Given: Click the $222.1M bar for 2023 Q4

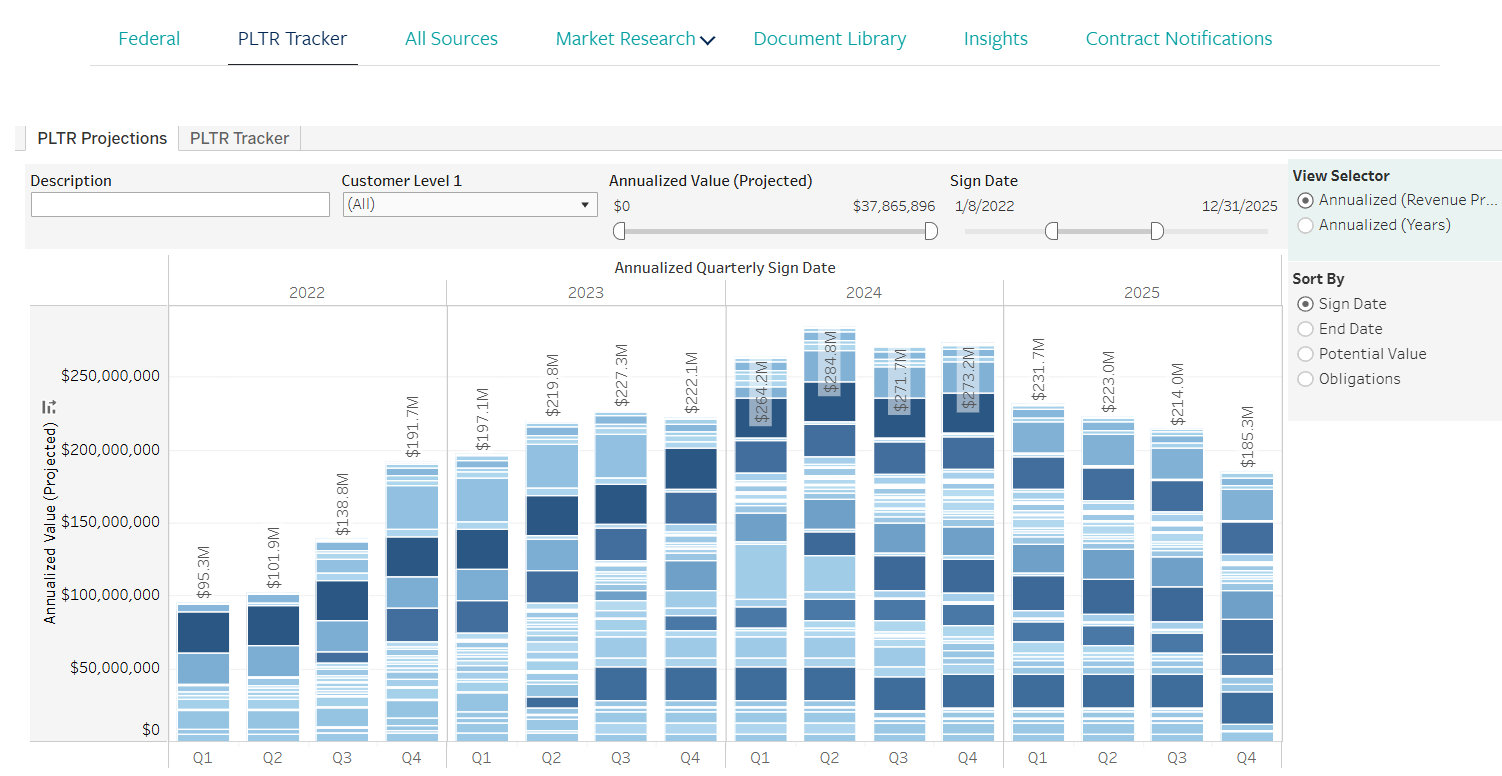Looking at the screenshot, I should point(691,580).
